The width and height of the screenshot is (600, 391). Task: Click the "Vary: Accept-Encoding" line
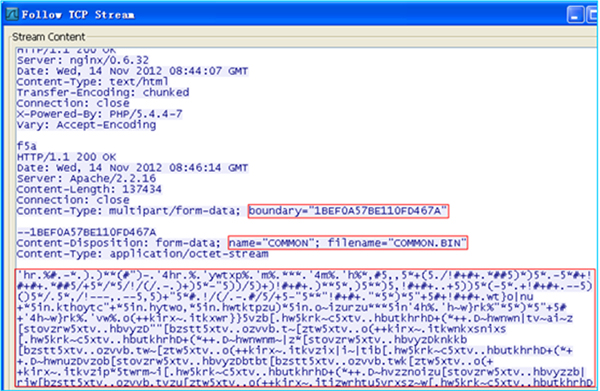(x=86, y=125)
